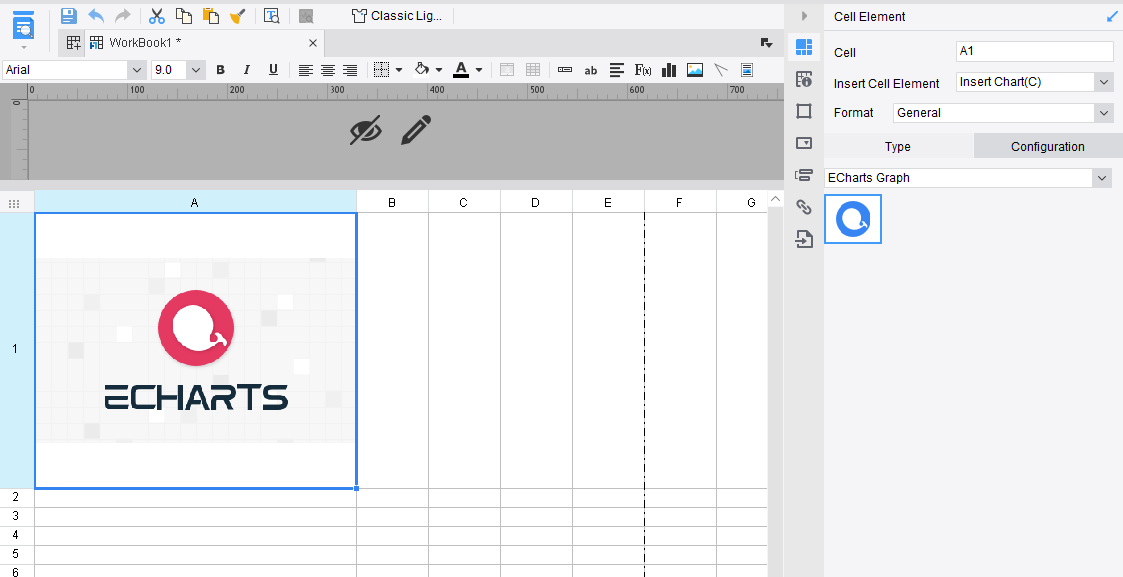Toggle bold formatting
This screenshot has width=1123, height=577.
tap(221, 69)
